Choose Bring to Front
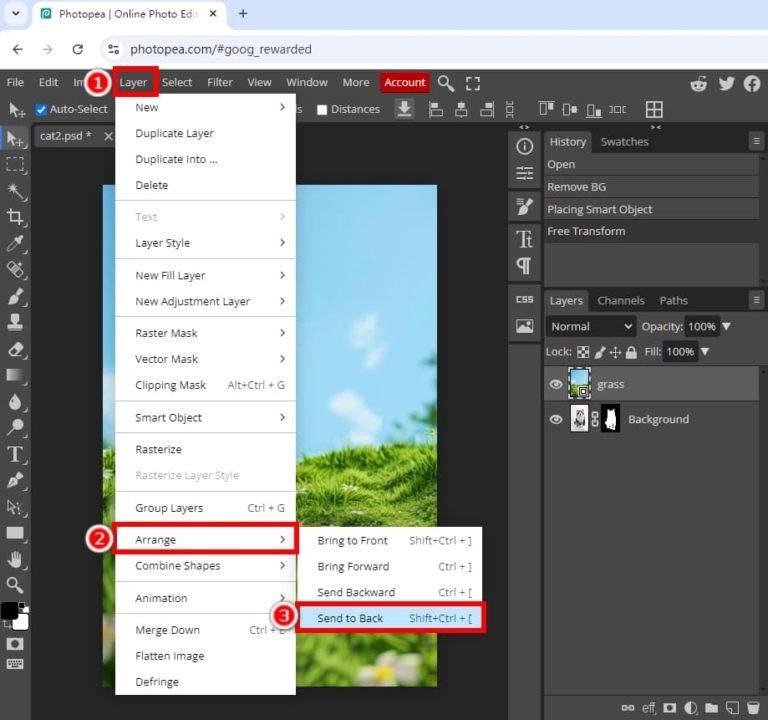The image size is (768, 720). click(390, 540)
